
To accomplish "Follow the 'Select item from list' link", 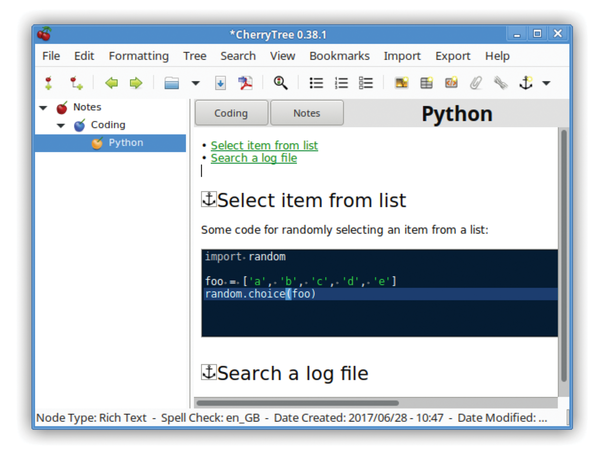I will click(264, 145).
